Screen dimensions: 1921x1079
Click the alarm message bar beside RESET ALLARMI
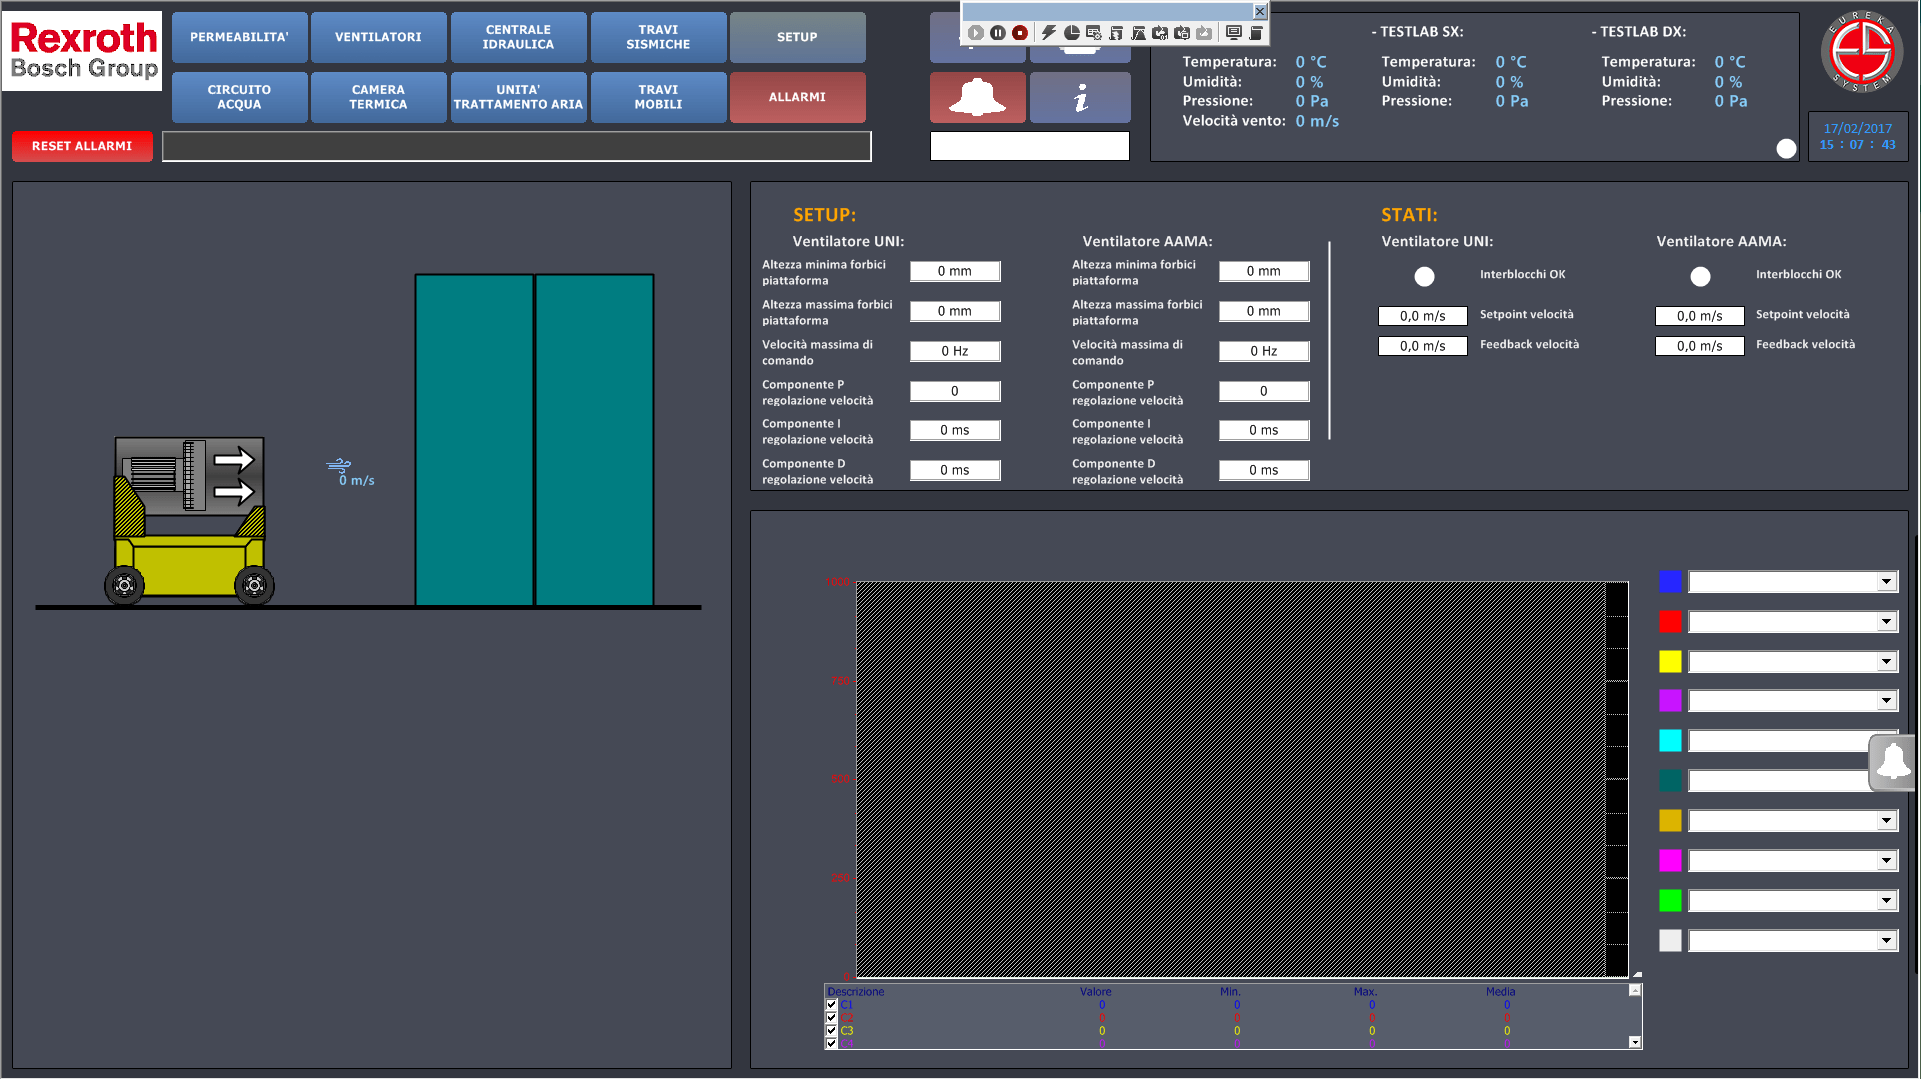click(517, 146)
